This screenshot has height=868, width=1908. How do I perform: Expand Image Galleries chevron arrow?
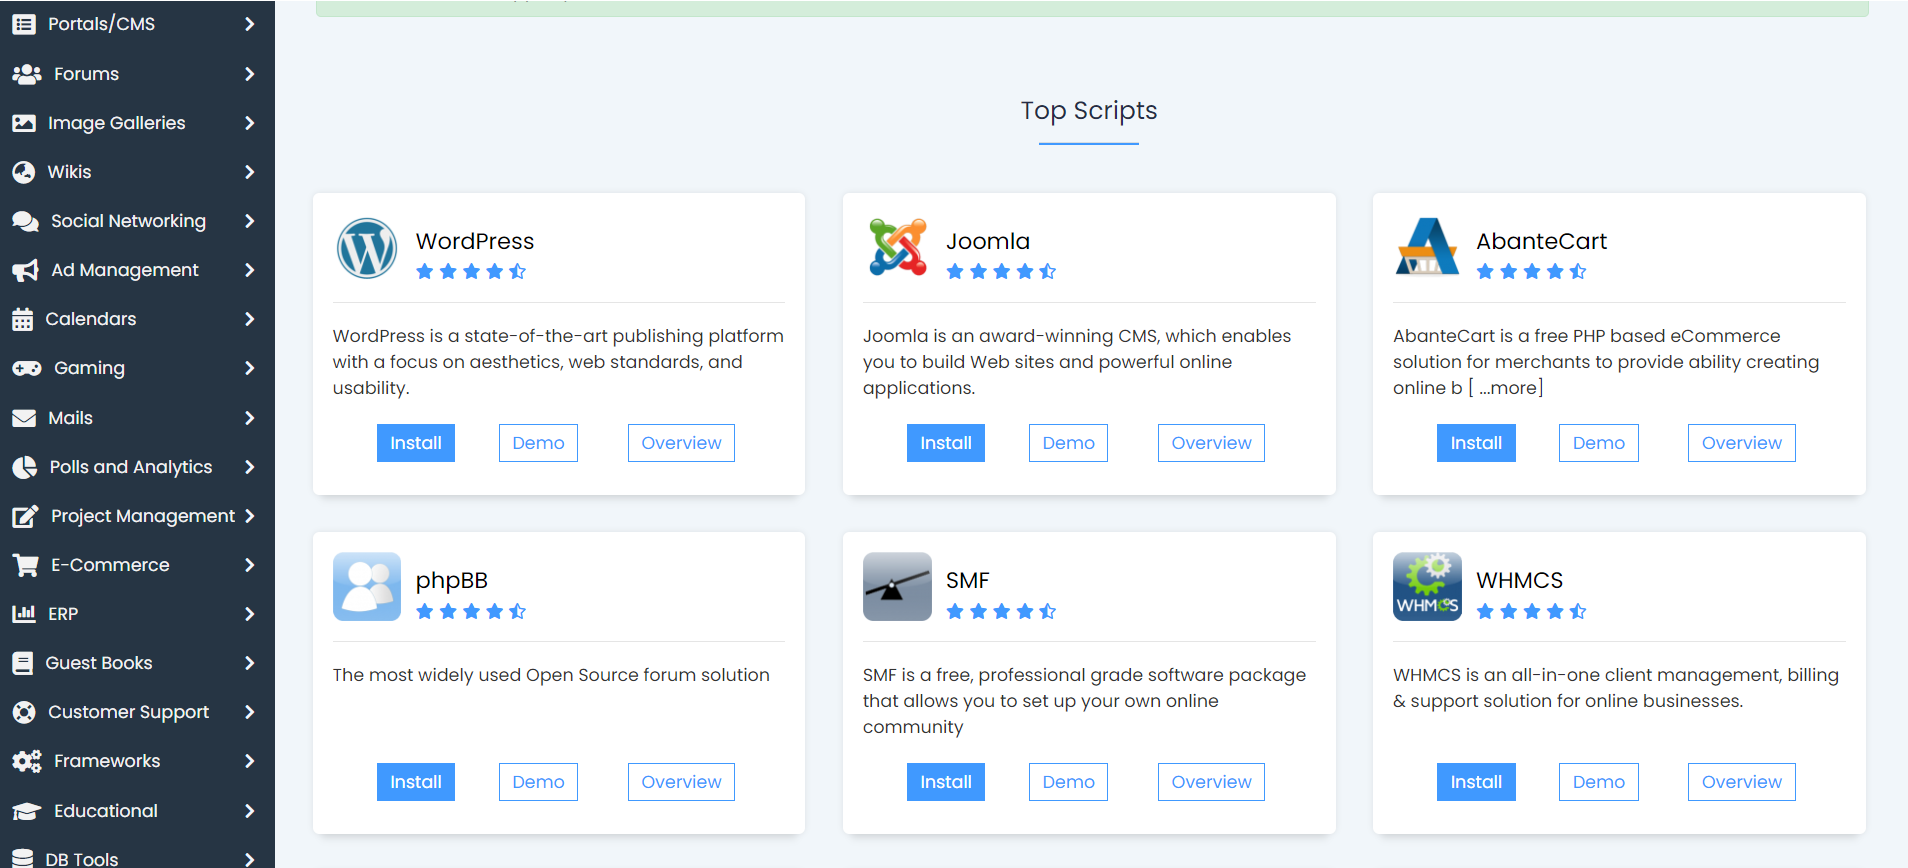coord(250,123)
